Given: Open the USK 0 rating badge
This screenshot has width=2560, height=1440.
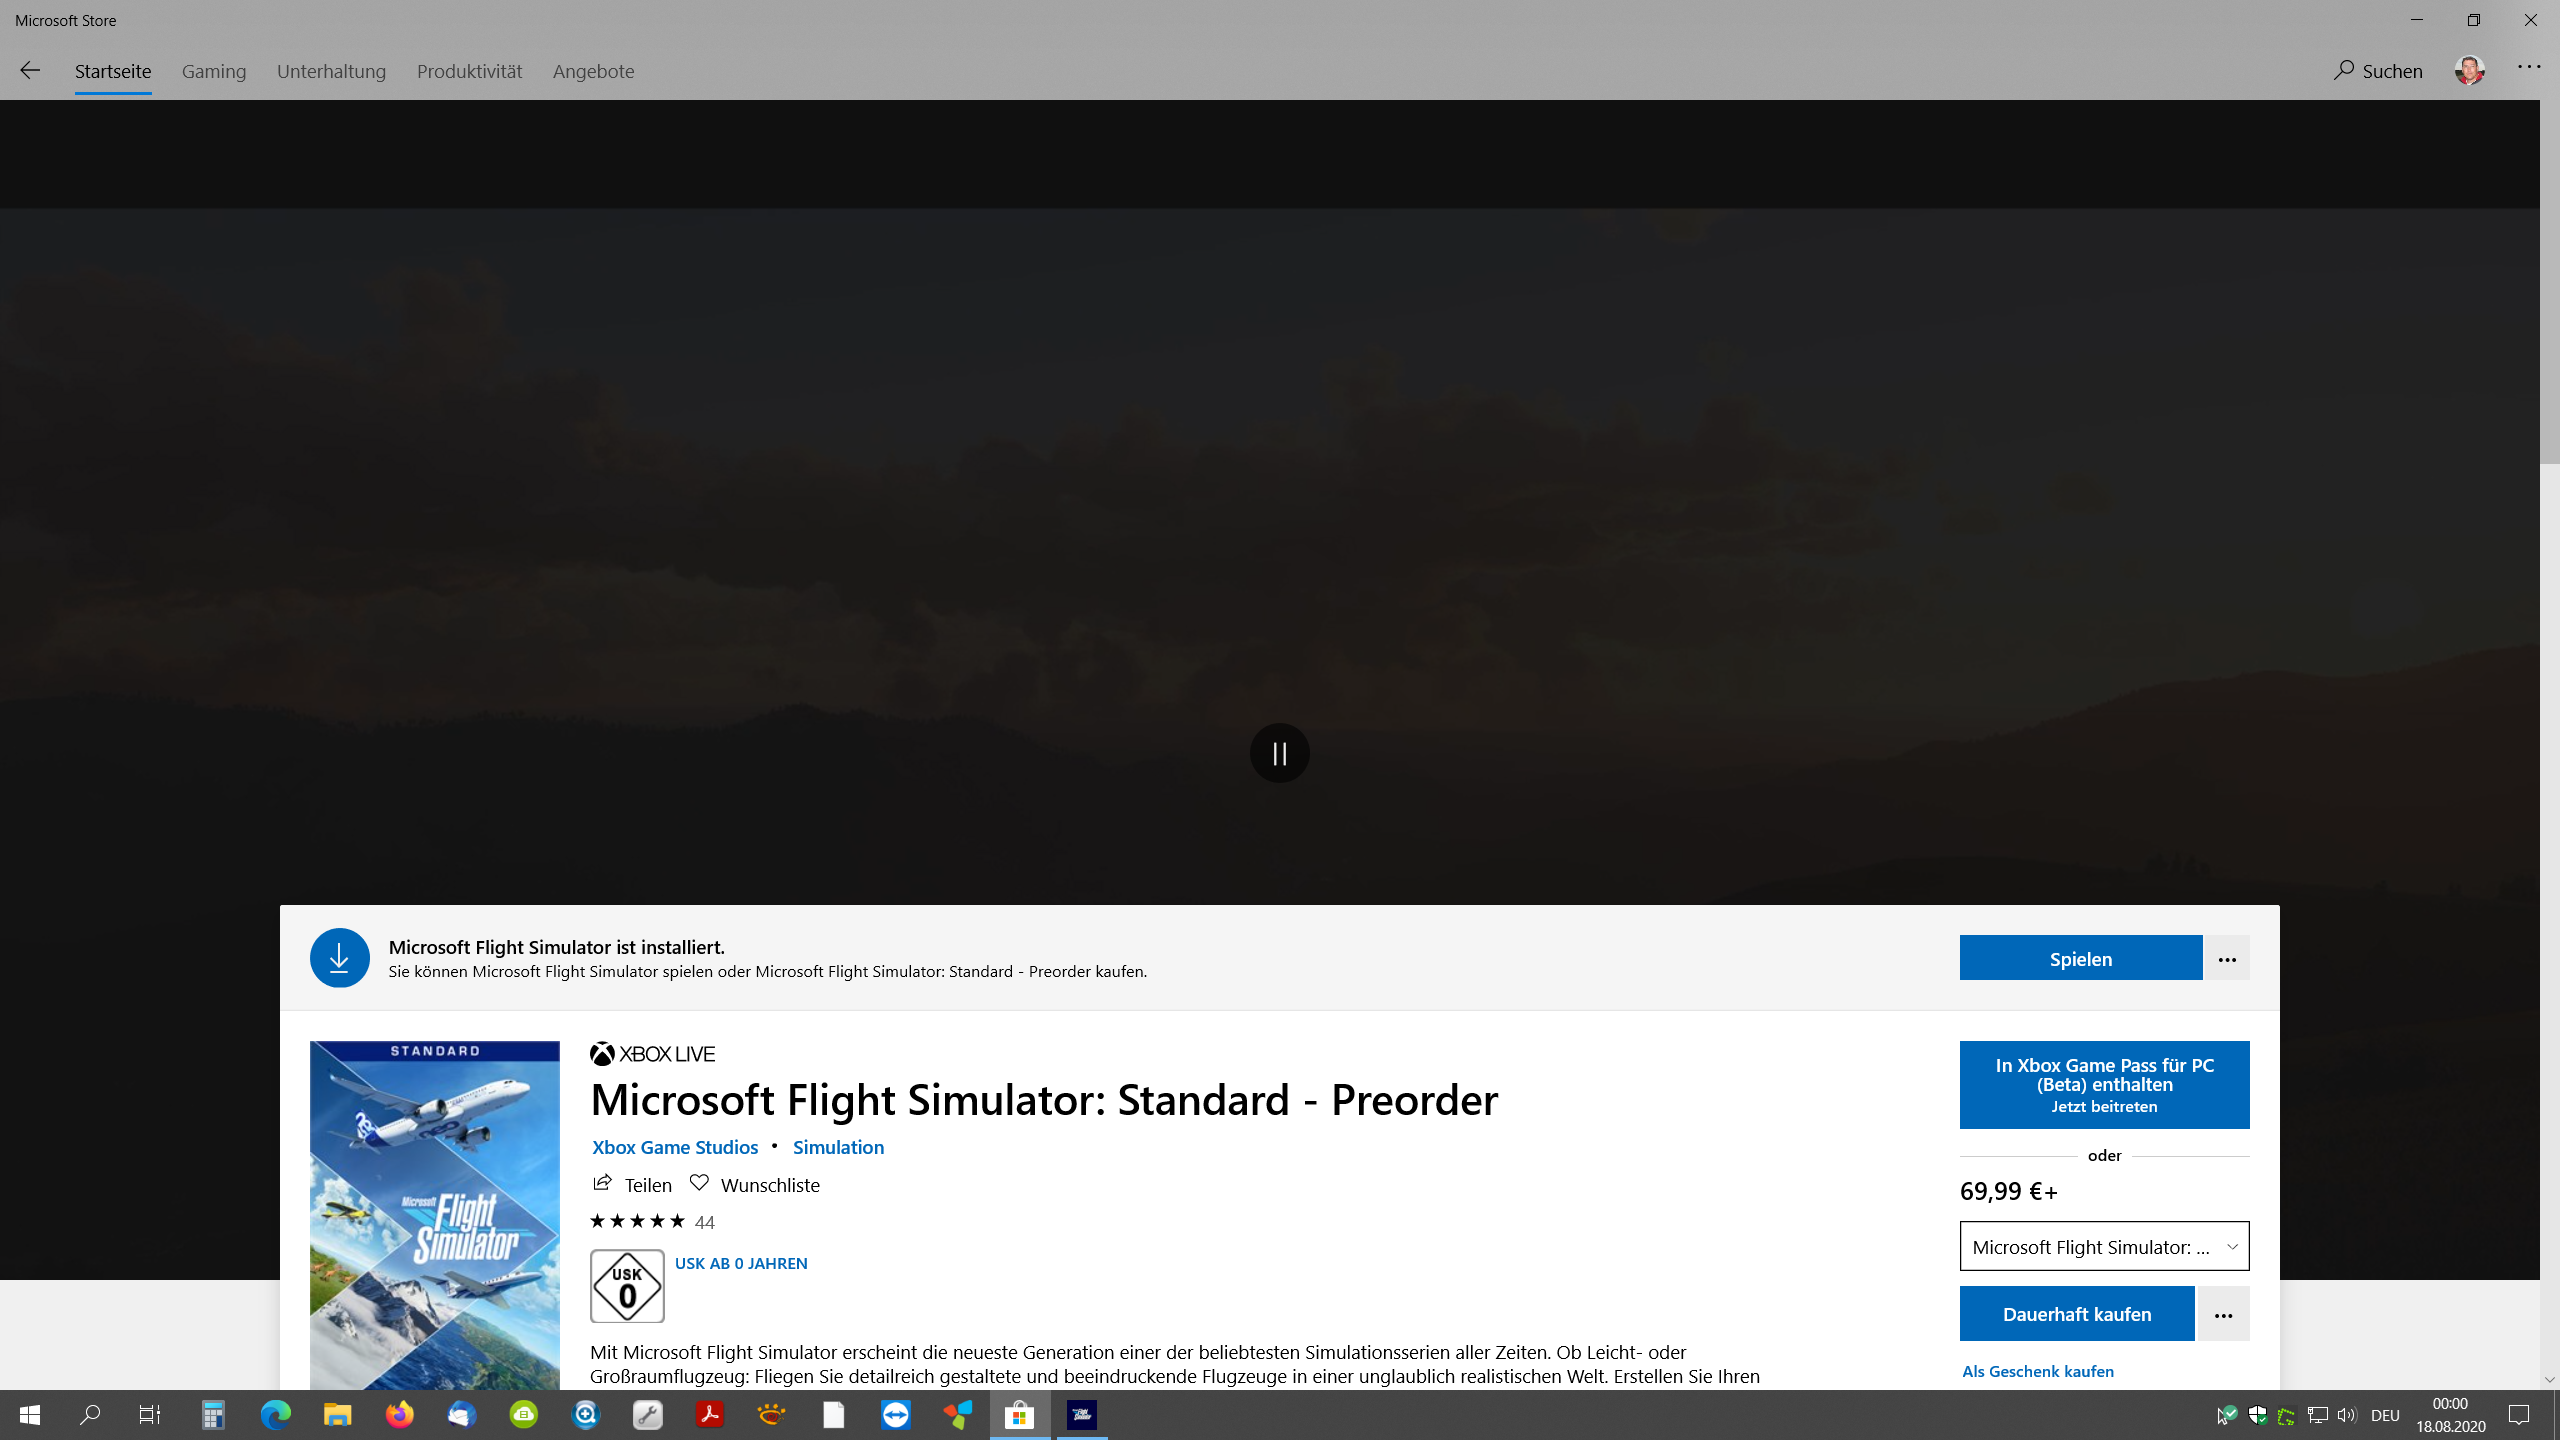Looking at the screenshot, I should (627, 1286).
